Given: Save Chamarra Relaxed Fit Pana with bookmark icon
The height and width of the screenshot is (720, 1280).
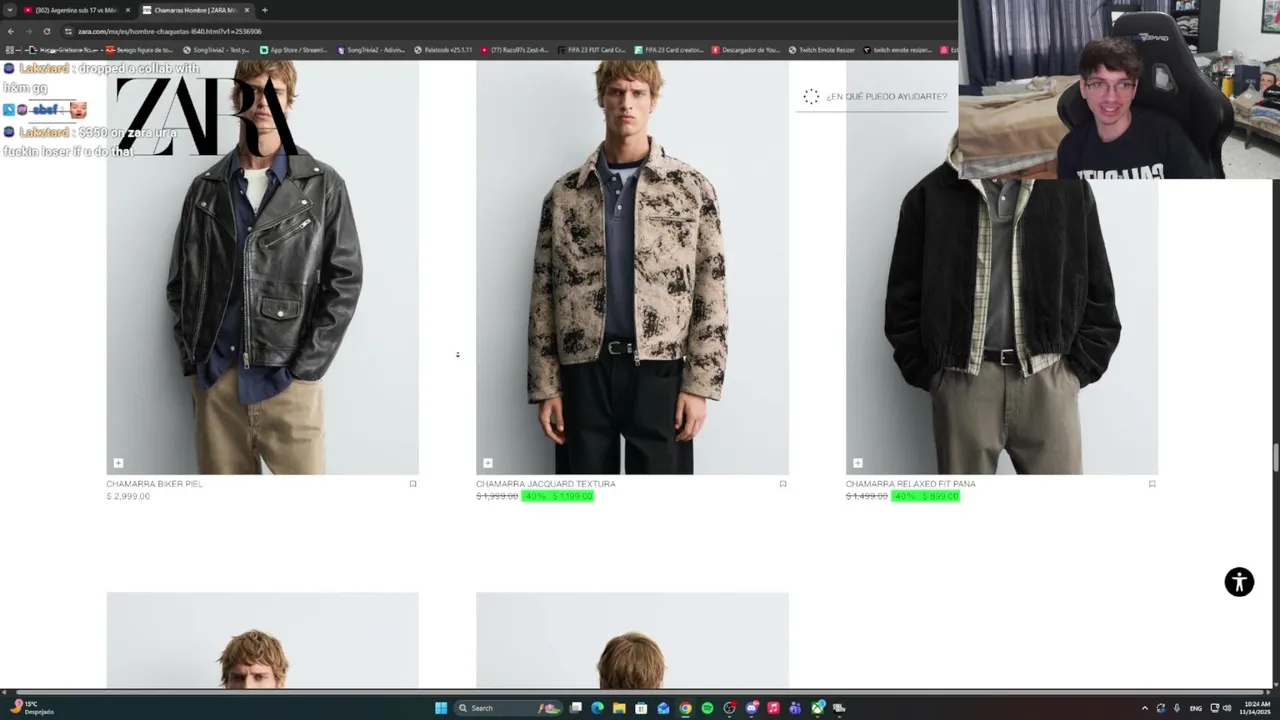Looking at the screenshot, I should click(1152, 484).
